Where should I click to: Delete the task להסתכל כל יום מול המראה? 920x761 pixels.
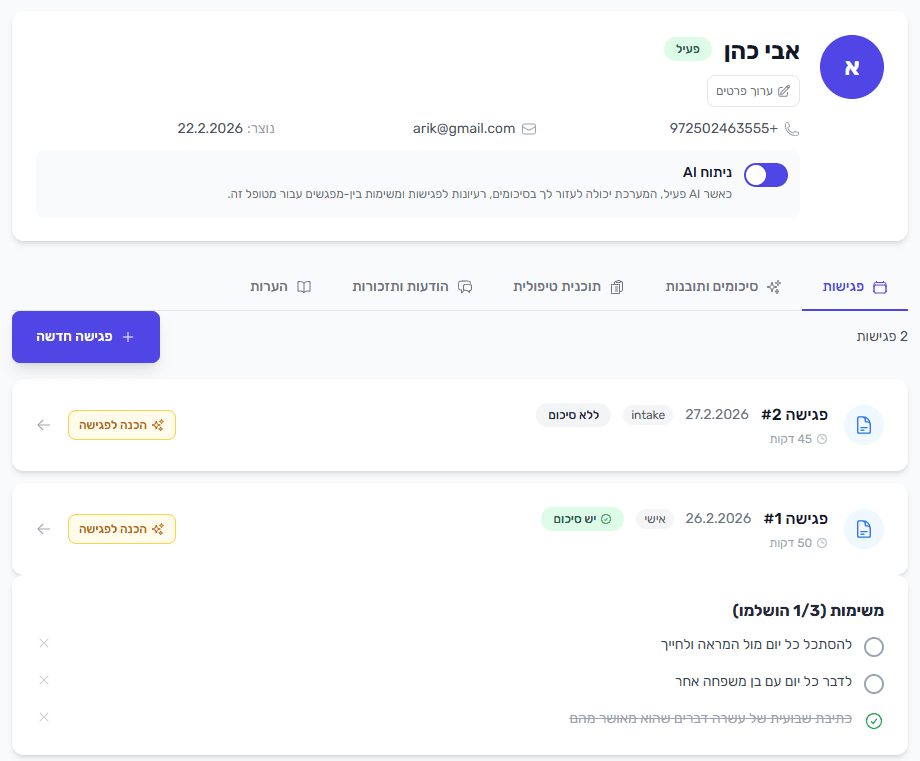[x=43, y=643]
